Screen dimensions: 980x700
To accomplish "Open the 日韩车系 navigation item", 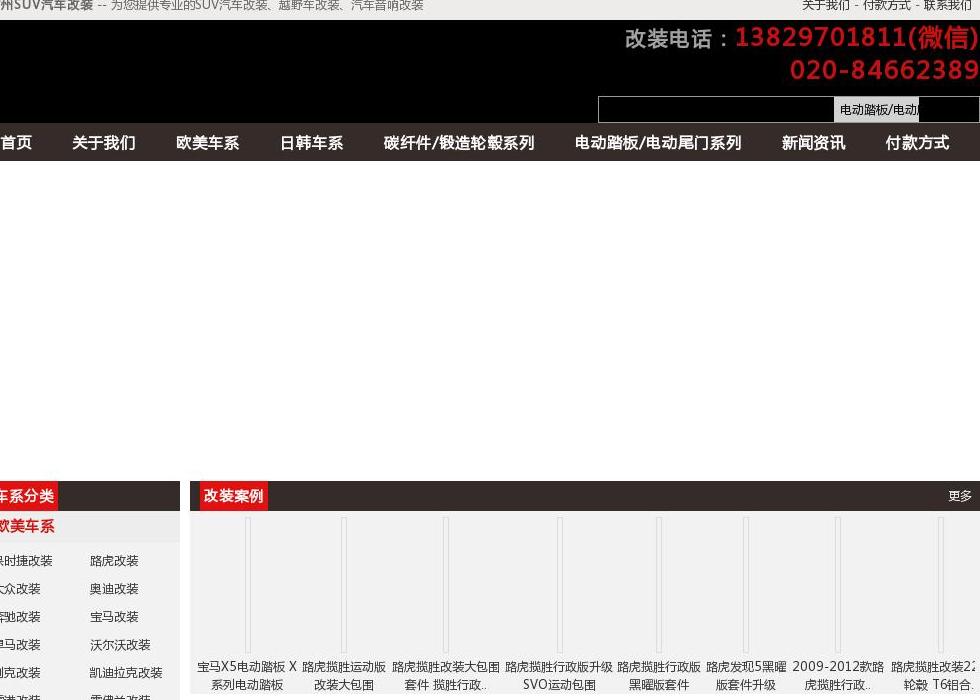I will 311,143.
